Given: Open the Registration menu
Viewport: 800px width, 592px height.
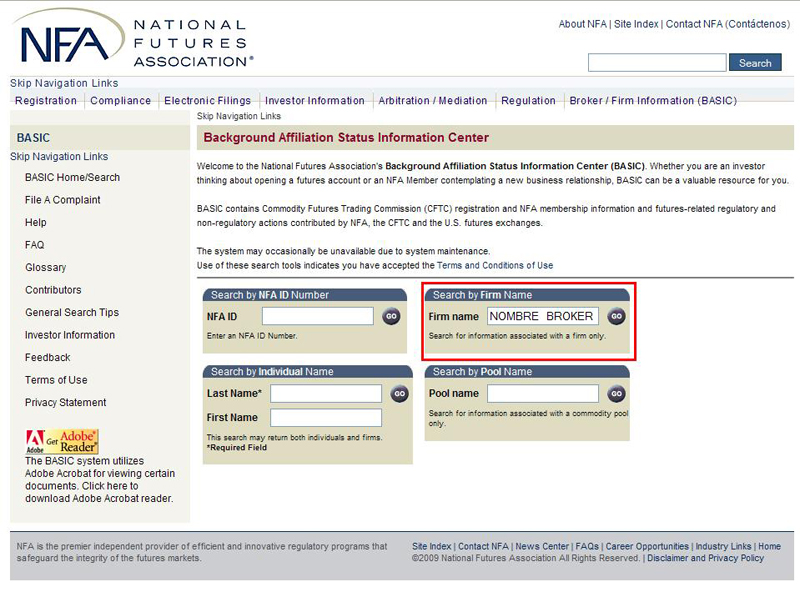Looking at the screenshot, I should tap(46, 101).
